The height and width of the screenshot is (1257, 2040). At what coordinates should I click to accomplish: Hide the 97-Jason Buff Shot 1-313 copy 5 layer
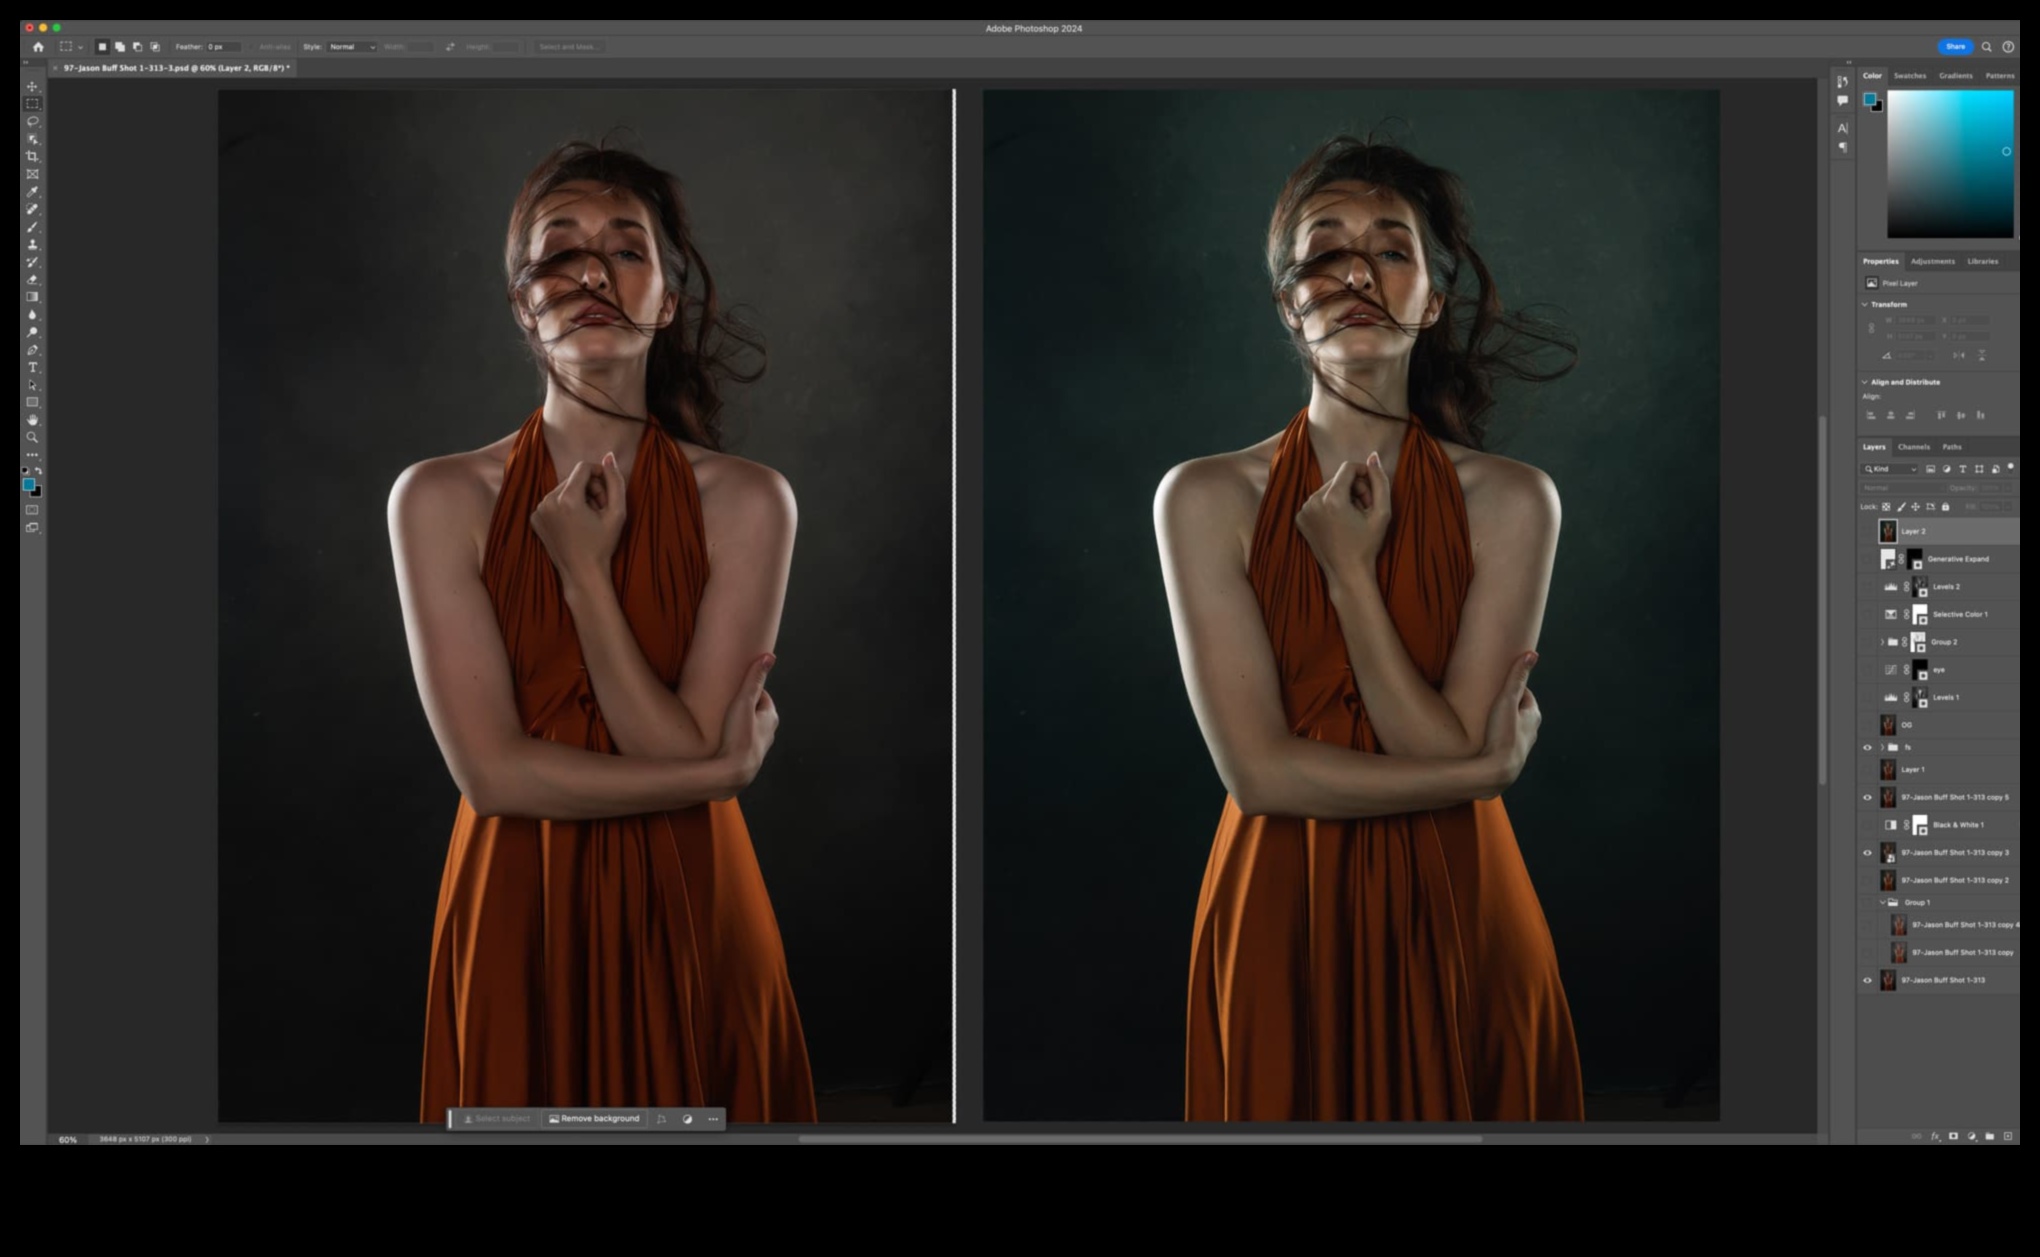tap(1867, 798)
